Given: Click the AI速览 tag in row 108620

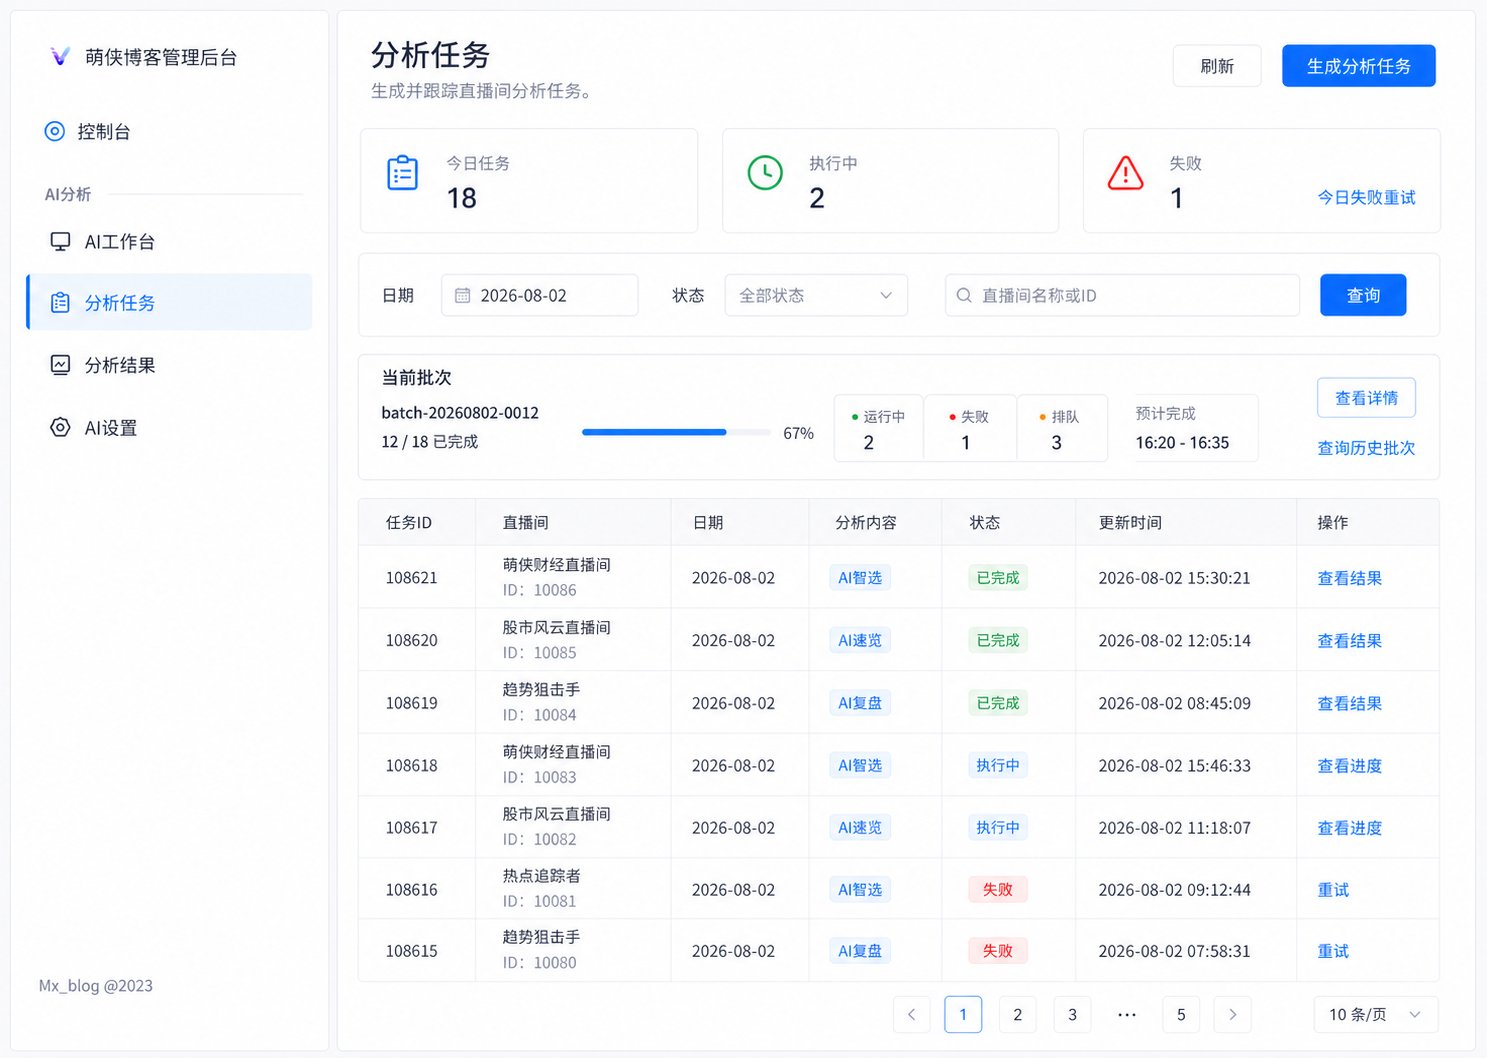Looking at the screenshot, I should [860, 640].
